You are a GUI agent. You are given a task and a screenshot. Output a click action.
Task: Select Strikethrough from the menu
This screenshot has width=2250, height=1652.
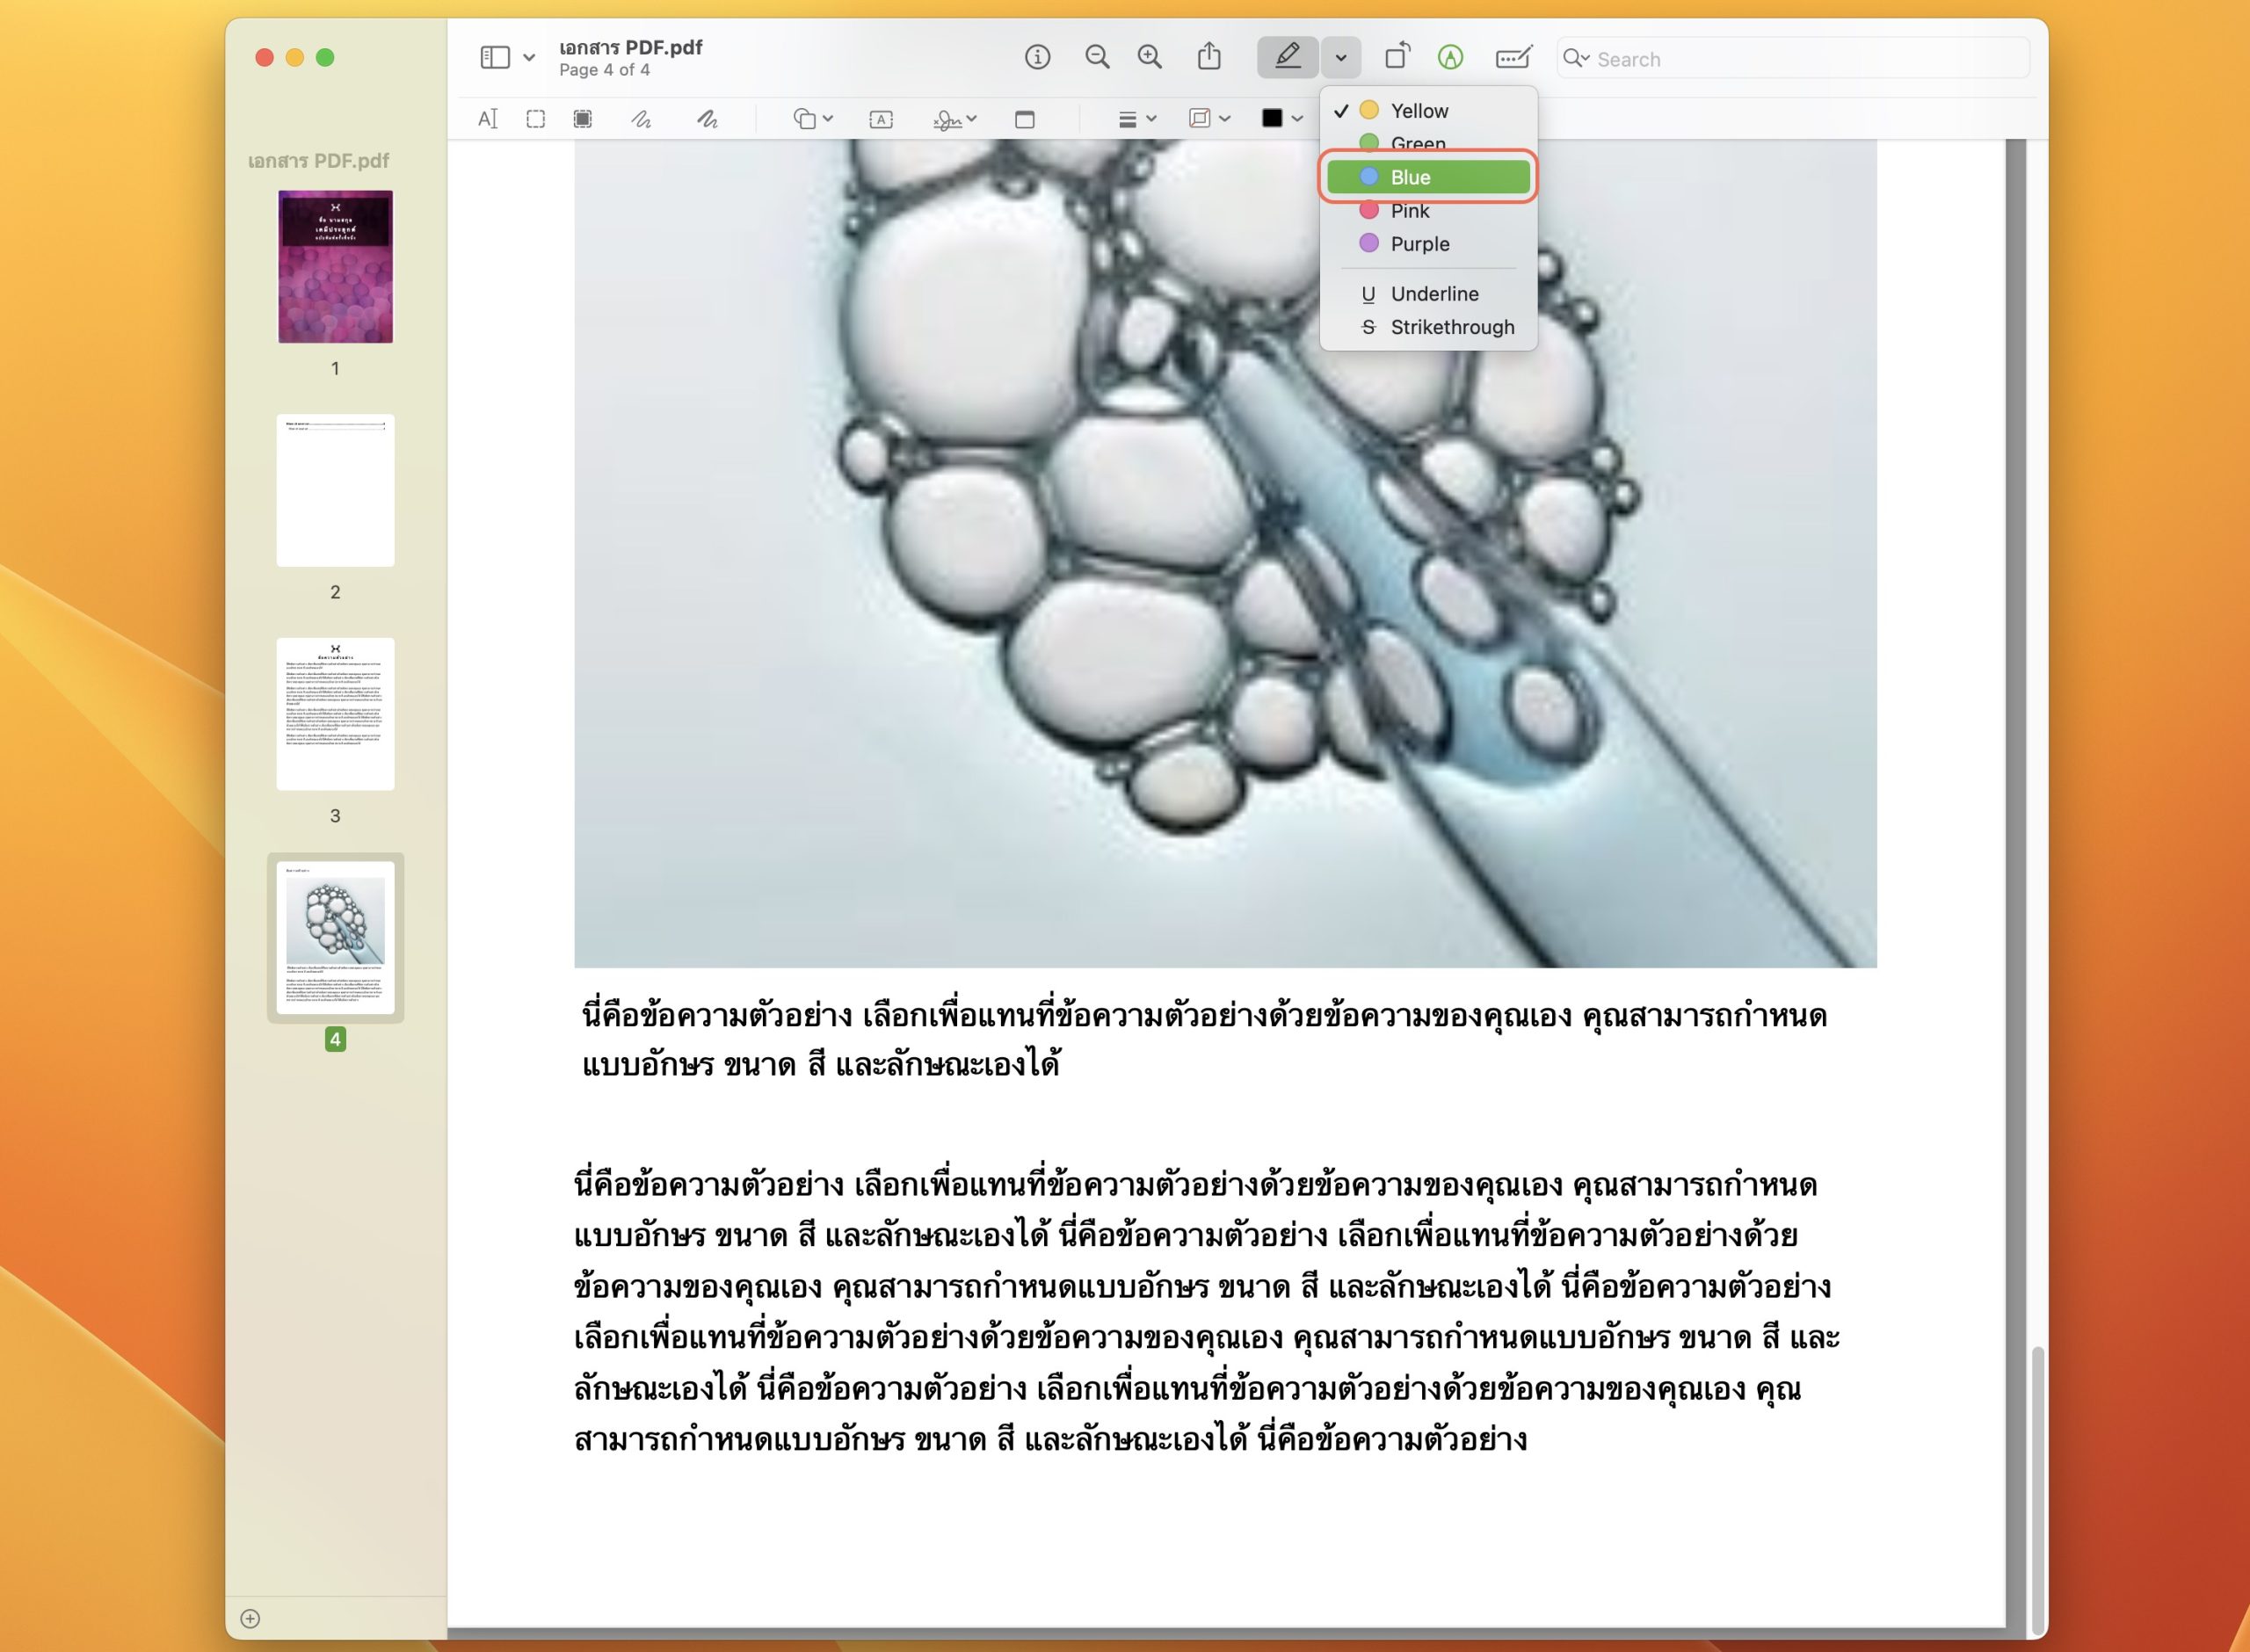tap(1451, 327)
